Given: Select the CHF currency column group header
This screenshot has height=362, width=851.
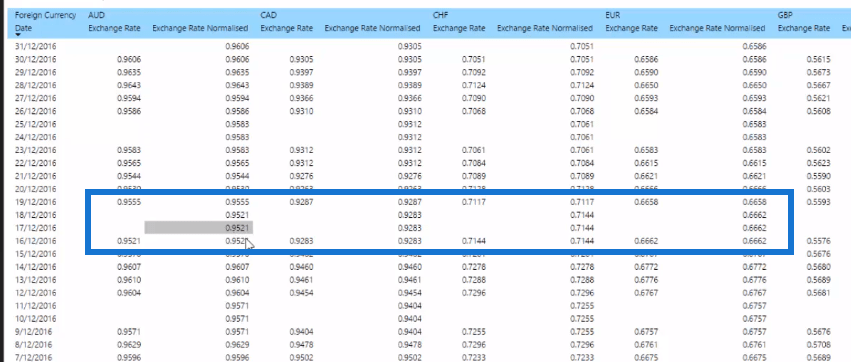Looking at the screenshot, I should (x=440, y=15).
